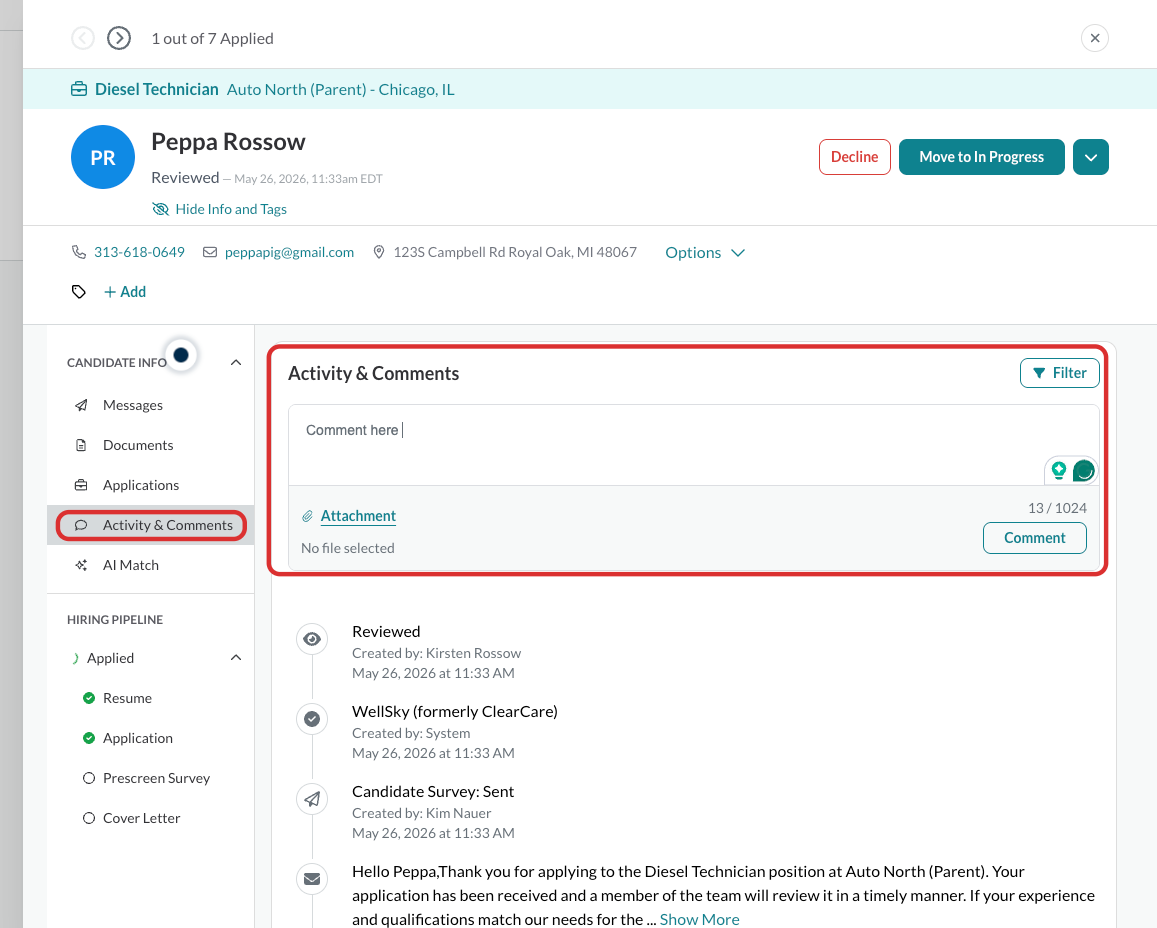Click the WellSky (formerly ClearCare) entry
Image resolution: width=1157 pixels, height=928 pixels.
pos(455,711)
